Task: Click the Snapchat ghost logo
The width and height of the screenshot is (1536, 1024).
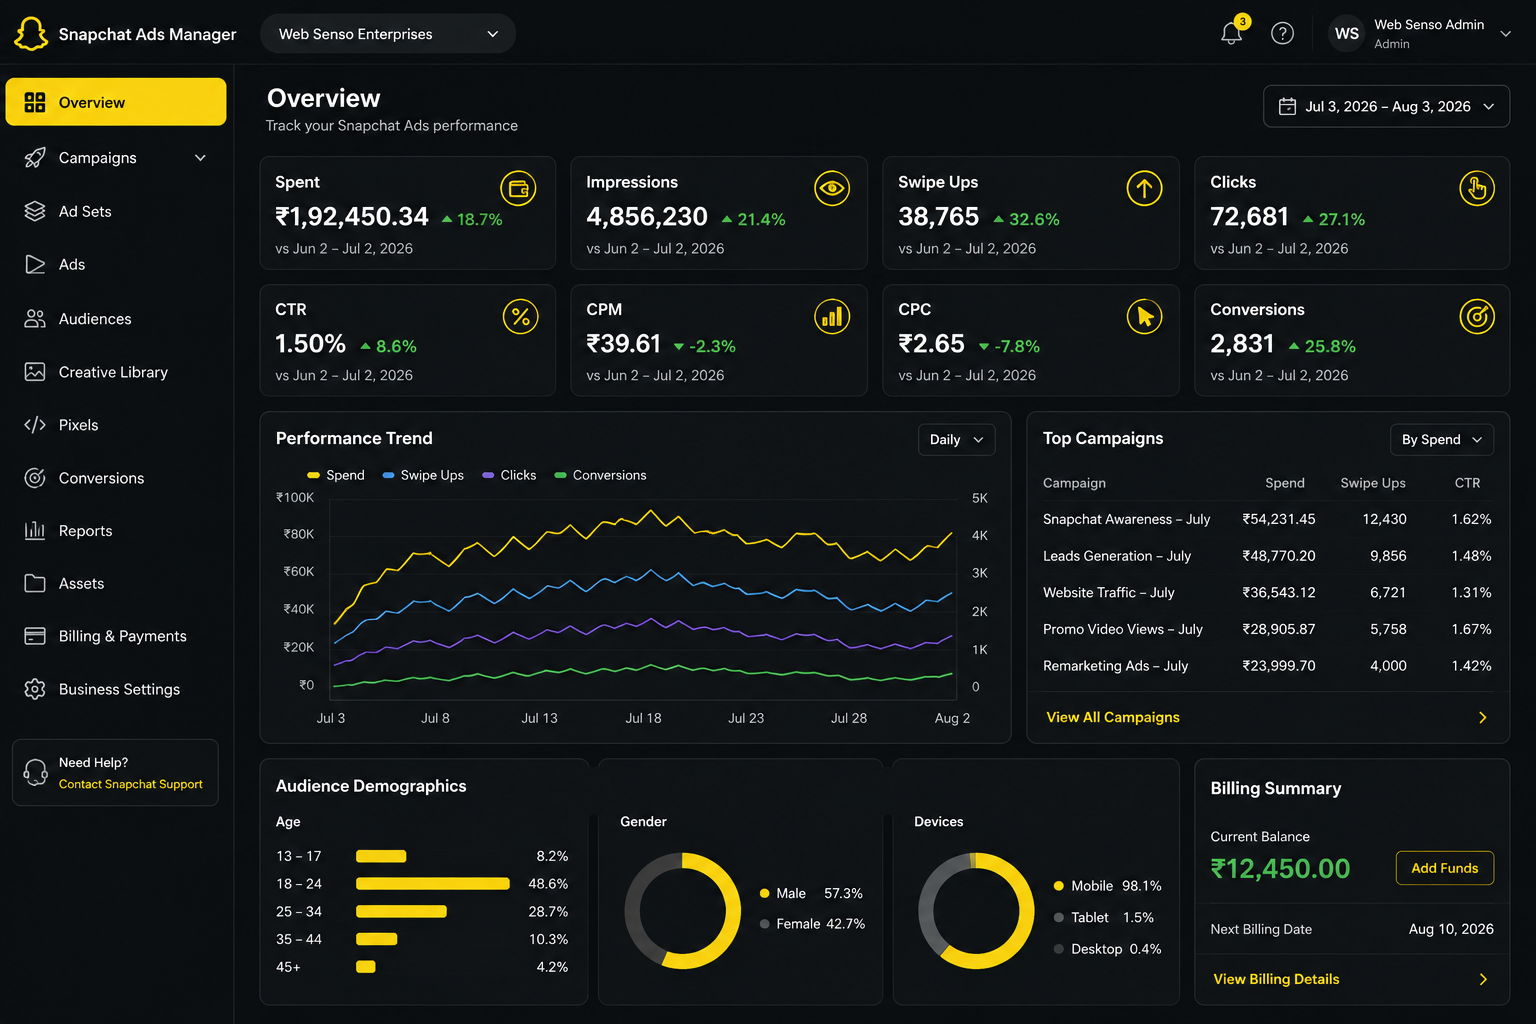Action: 31,34
